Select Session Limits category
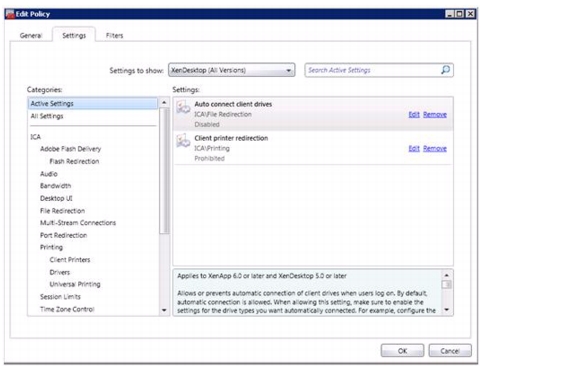The image size is (576, 366). (60, 297)
